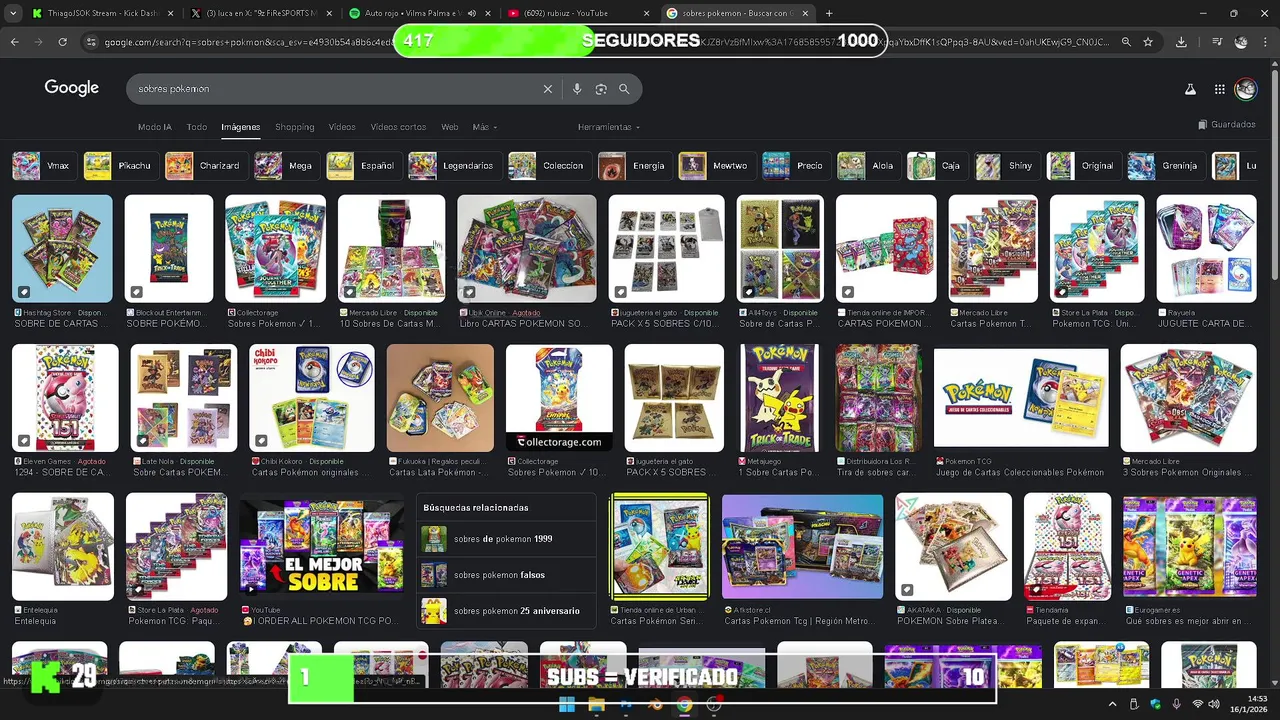This screenshot has width=1280, height=720.
Task: Expand the Herramientas tools dropdown
Action: [608, 127]
